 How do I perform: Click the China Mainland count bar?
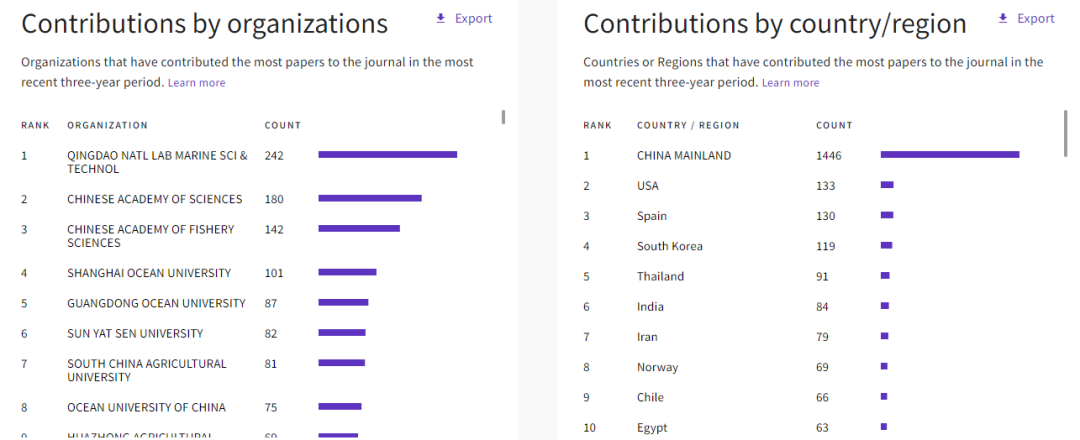click(949, 155)
